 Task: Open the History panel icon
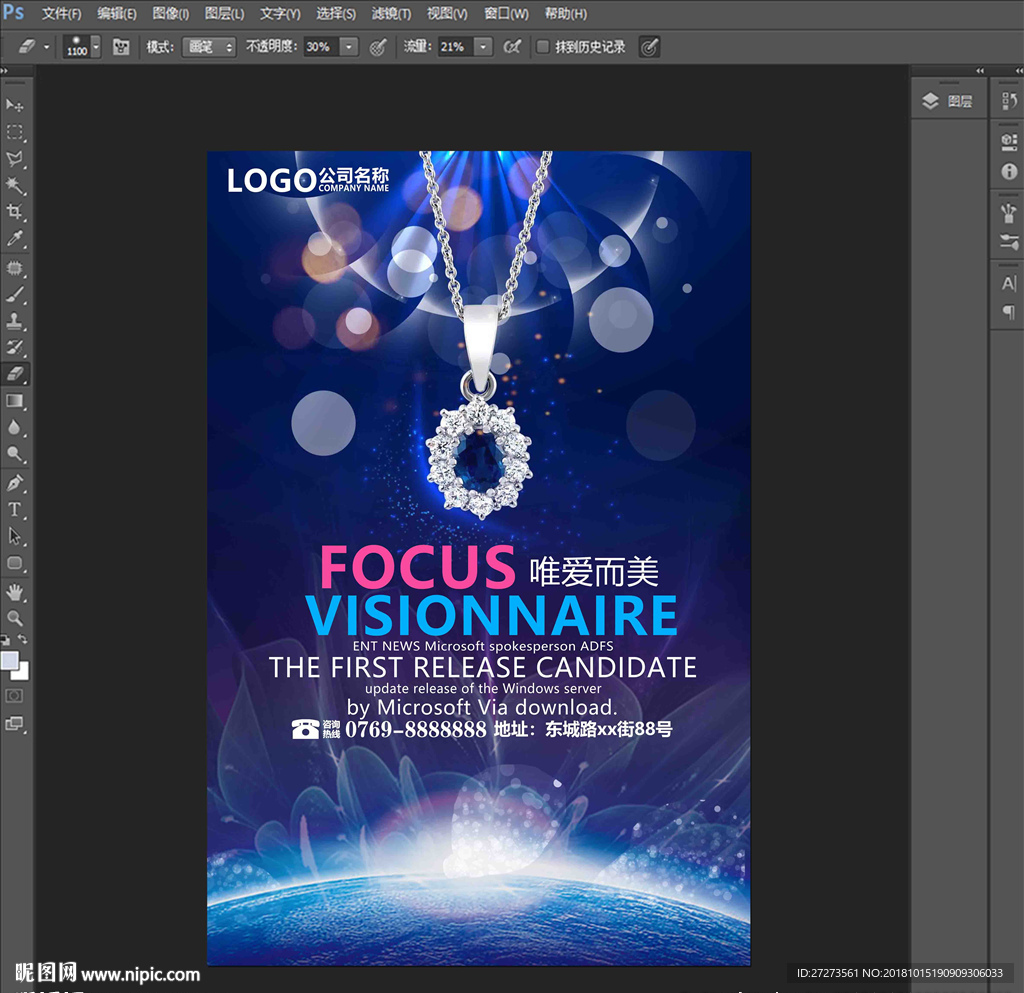tap(1009, 101)
